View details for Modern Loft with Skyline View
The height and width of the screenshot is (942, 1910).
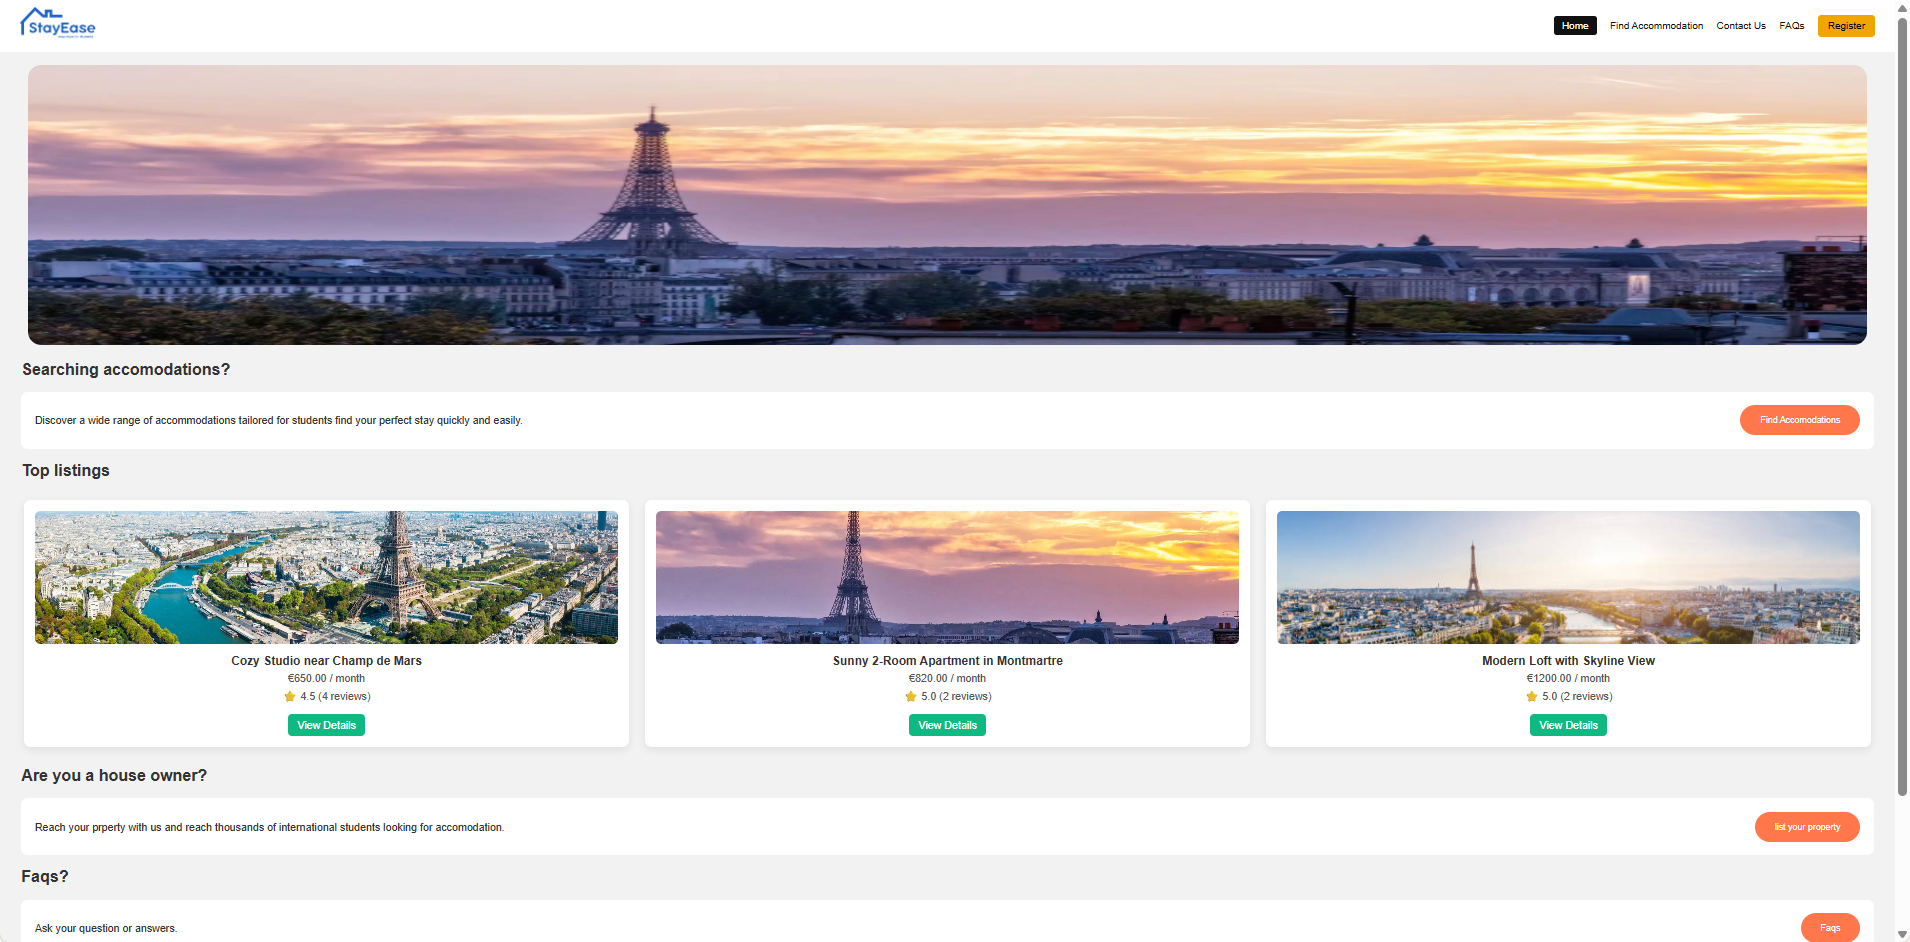pos(1568,725)
